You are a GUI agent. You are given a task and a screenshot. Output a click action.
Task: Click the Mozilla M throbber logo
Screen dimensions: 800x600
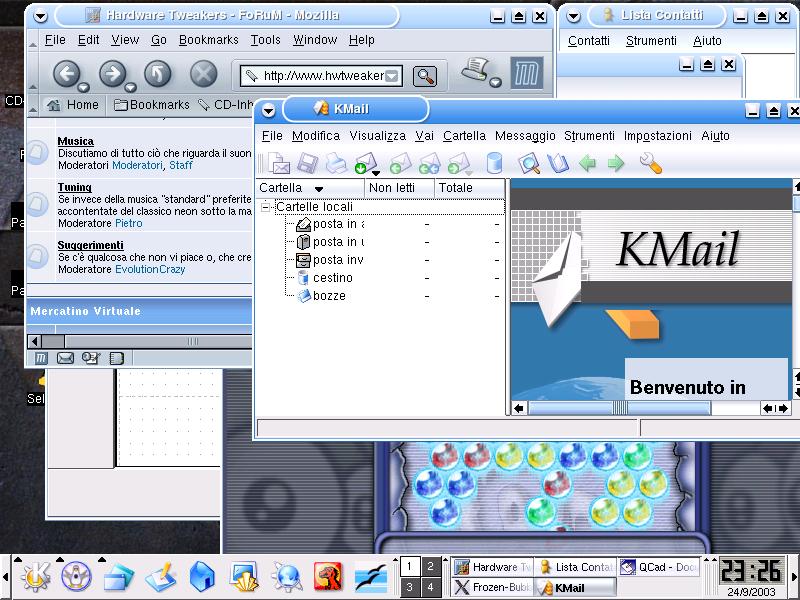click(x=527, y=73)
